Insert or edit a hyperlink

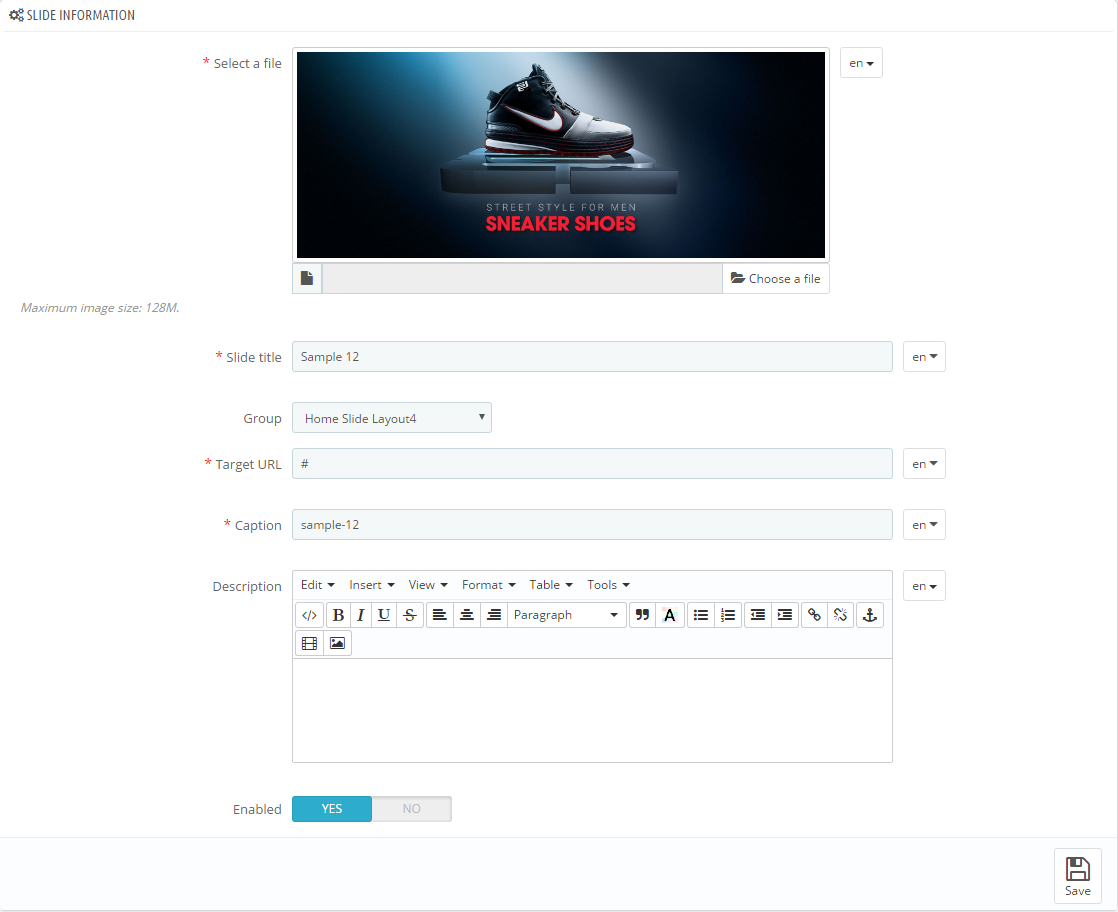coord(814,615)
